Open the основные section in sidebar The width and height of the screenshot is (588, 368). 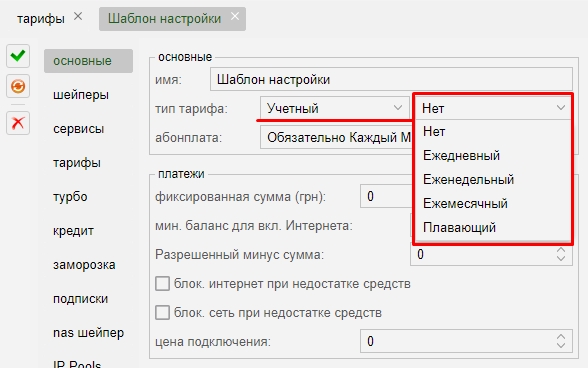click(88, 61)
